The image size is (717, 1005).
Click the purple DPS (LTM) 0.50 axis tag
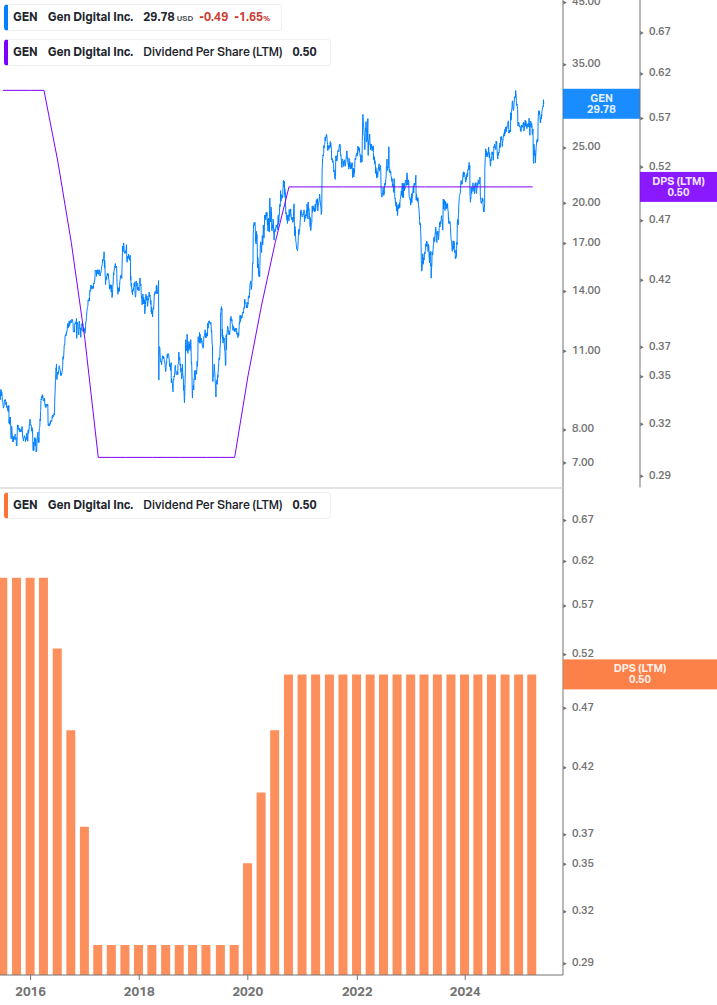click(678, 187)
